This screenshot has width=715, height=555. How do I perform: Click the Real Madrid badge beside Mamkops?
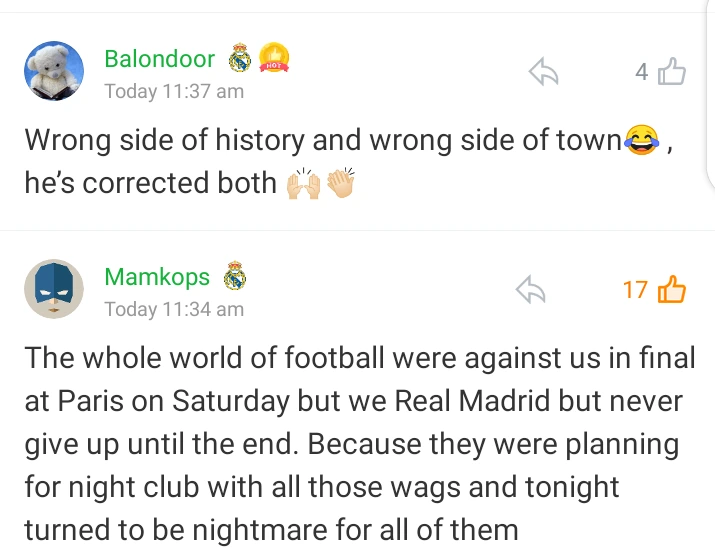(234, 276)
